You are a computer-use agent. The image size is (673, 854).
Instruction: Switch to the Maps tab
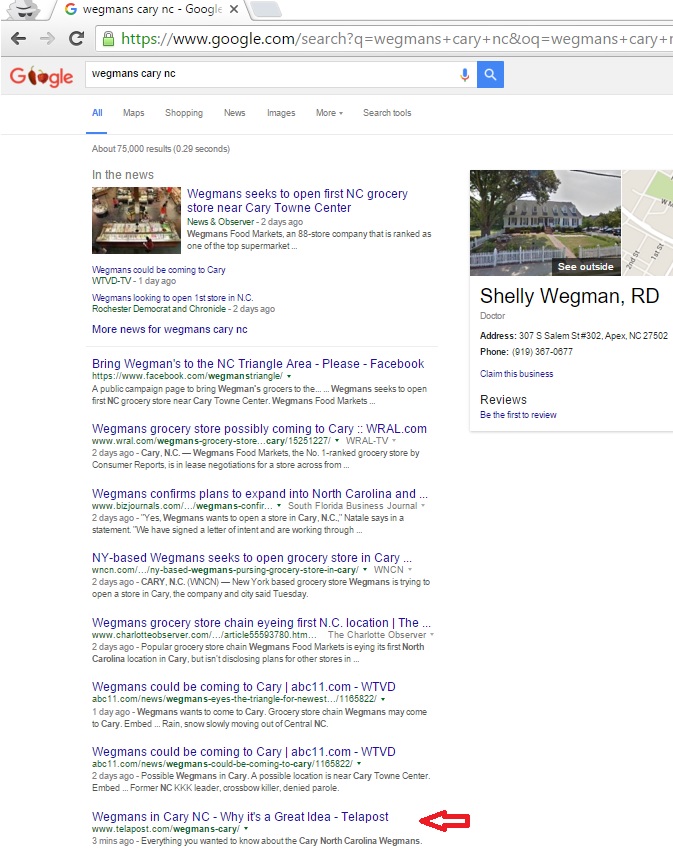133,113
